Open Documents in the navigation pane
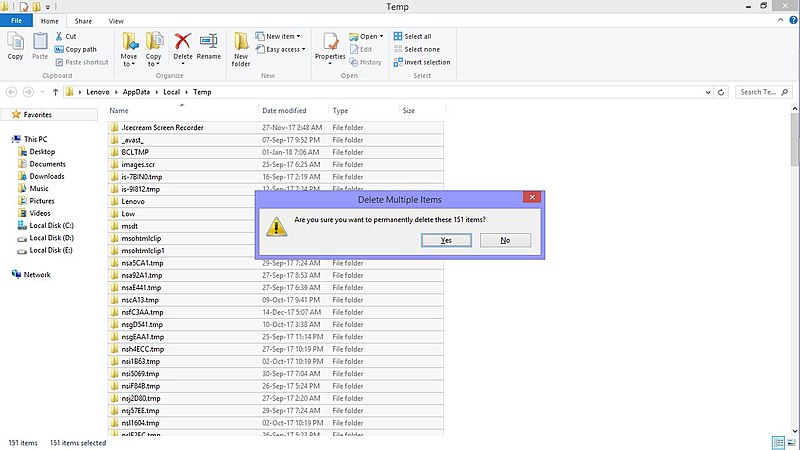 coord(47,164)
